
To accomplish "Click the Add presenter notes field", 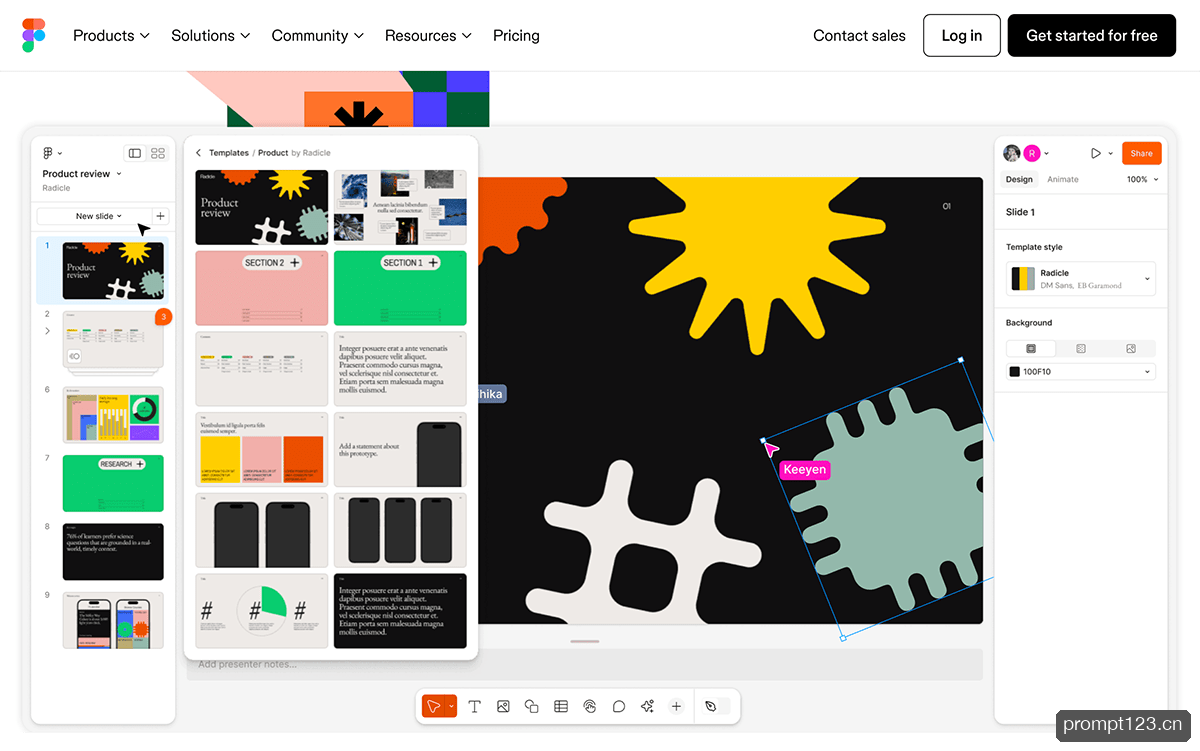I will 584,664.
